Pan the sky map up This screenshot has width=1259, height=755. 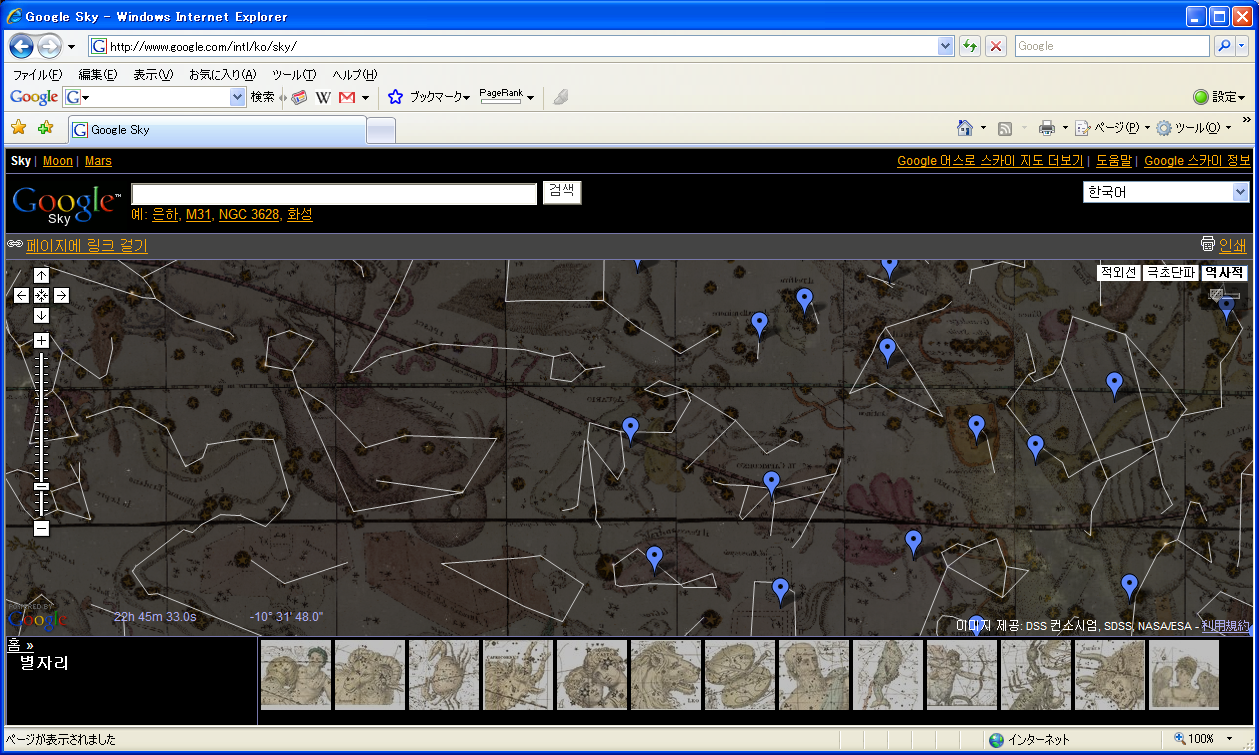41,275
